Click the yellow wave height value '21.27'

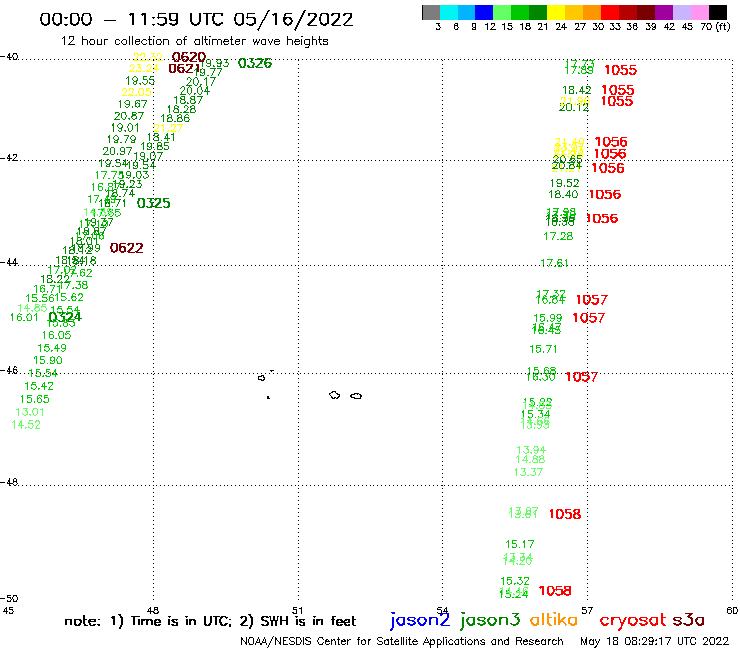(x=168, y=128)
